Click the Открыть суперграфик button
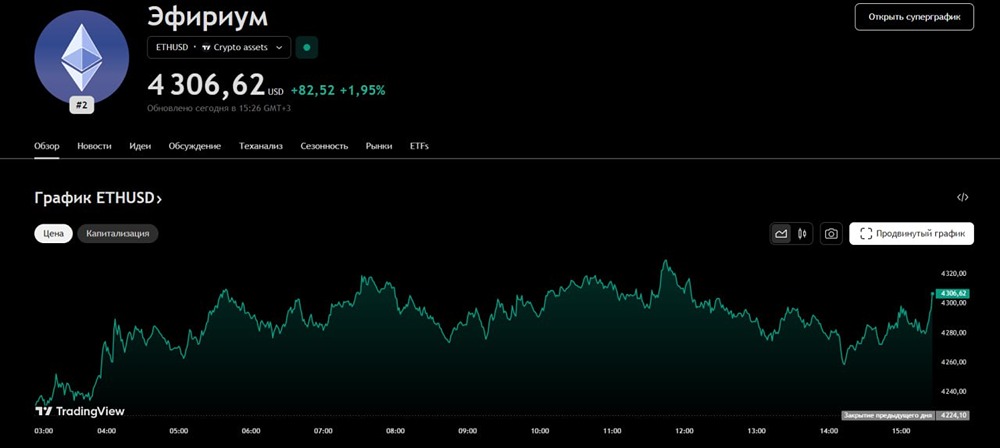The width and height of the screenshot is (1000, 448). pyautogui.click(x=914, y=17)
